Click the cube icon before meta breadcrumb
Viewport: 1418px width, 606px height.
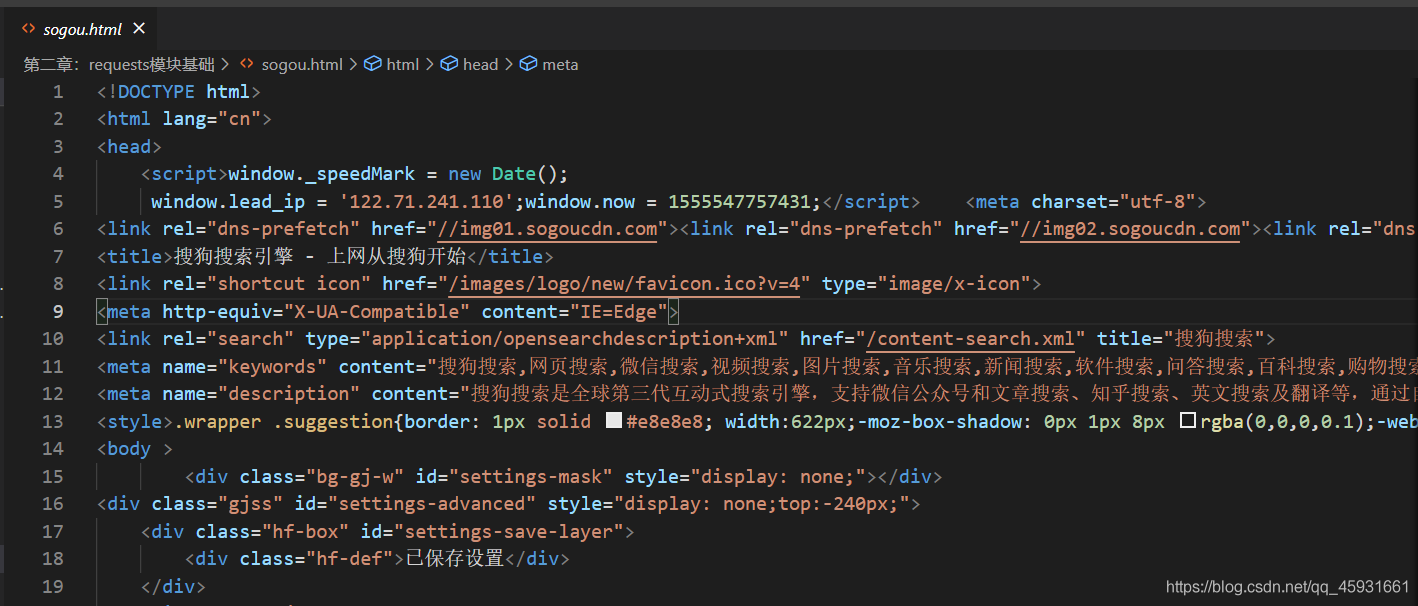528,64
